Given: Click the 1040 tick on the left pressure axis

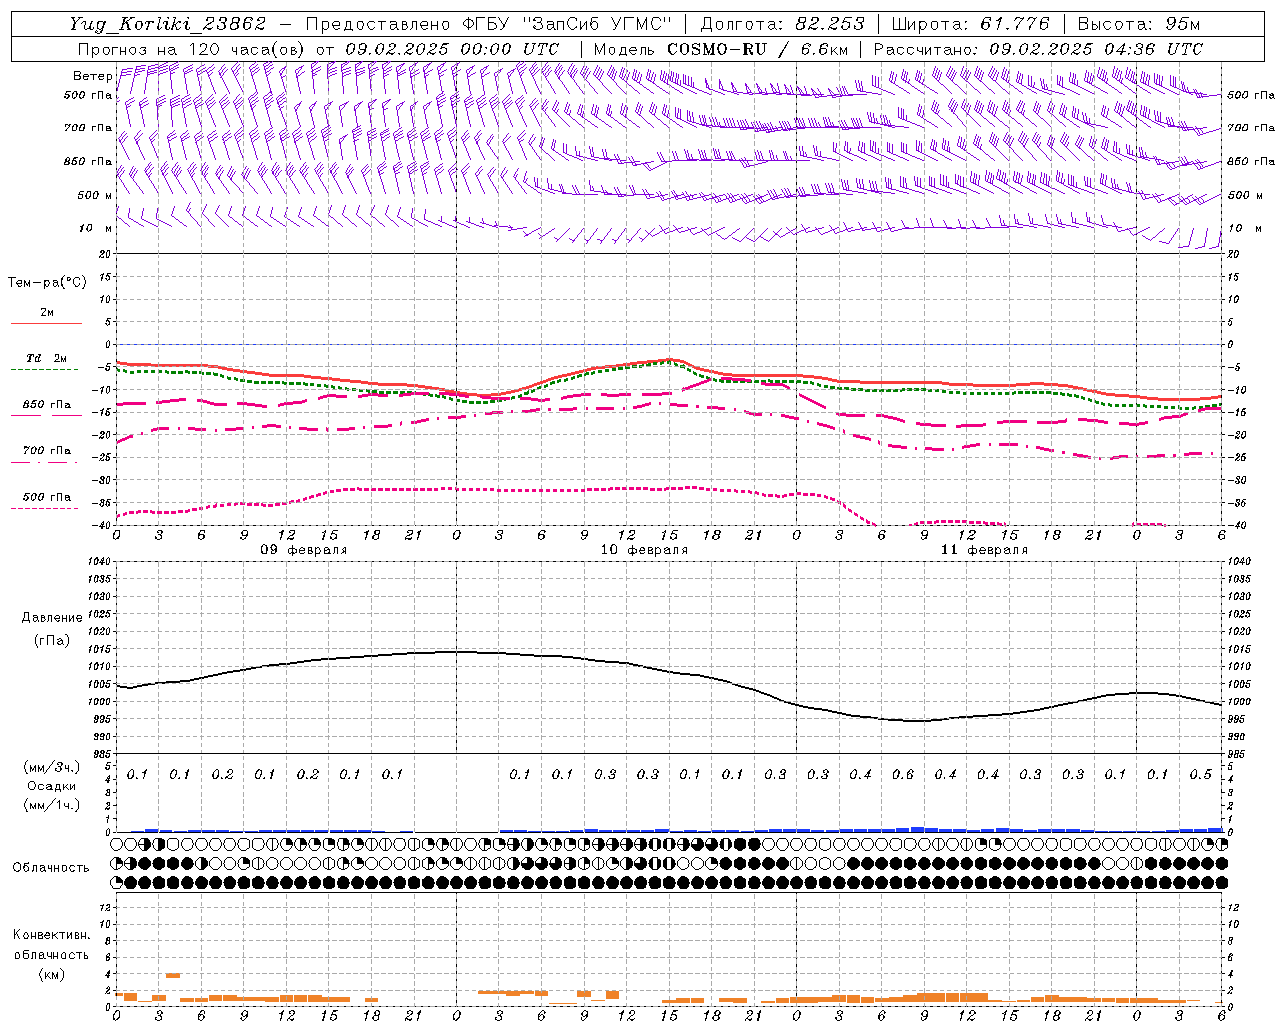Looking at the screenshot, I should point(101,562).
